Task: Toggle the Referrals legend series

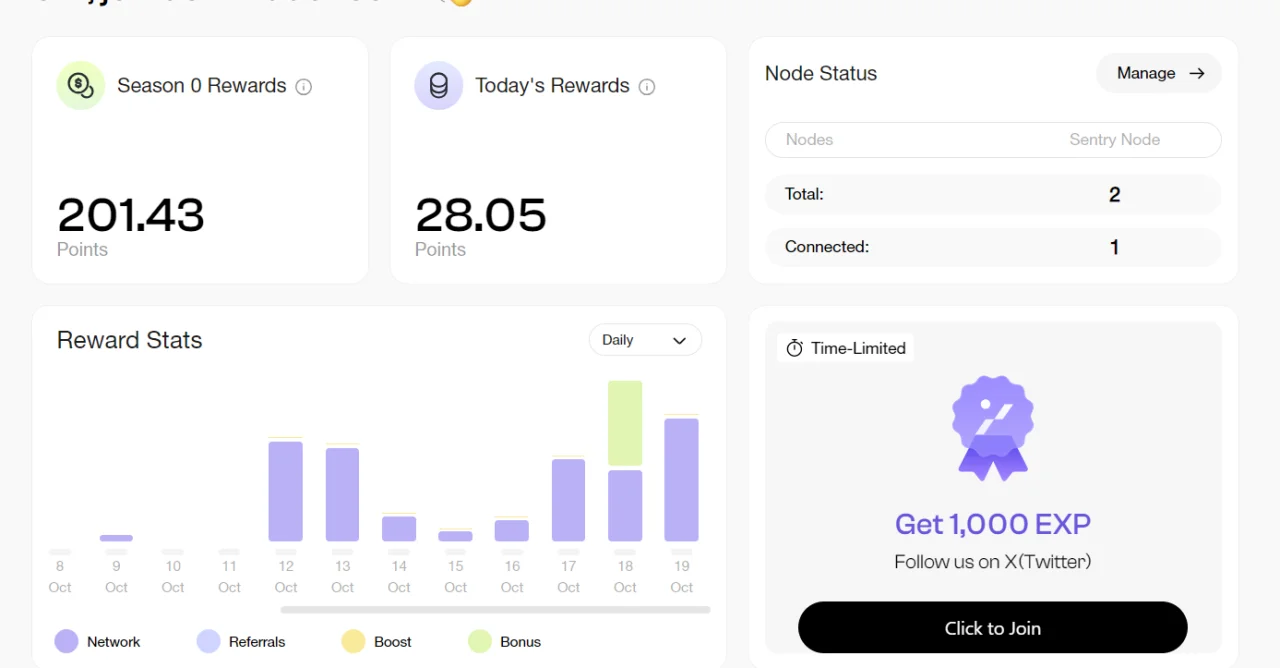Action: (x=241, y=642)
